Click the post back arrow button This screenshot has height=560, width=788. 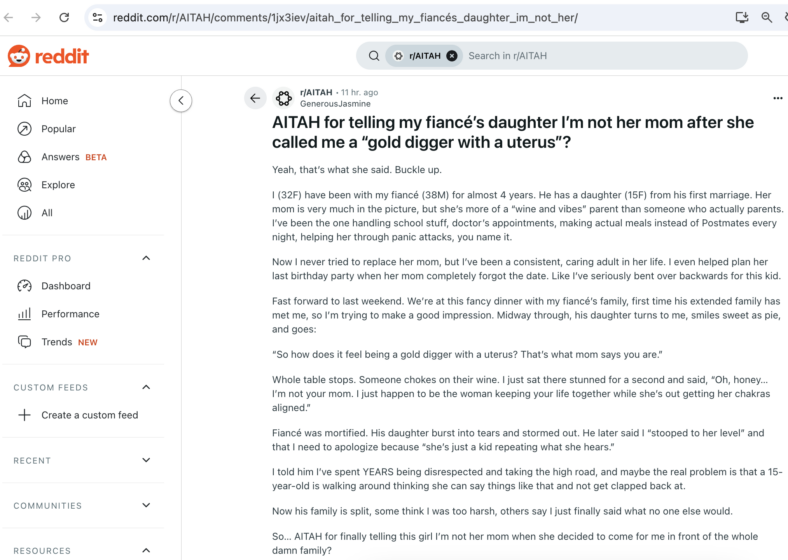[x=255, y=98]
